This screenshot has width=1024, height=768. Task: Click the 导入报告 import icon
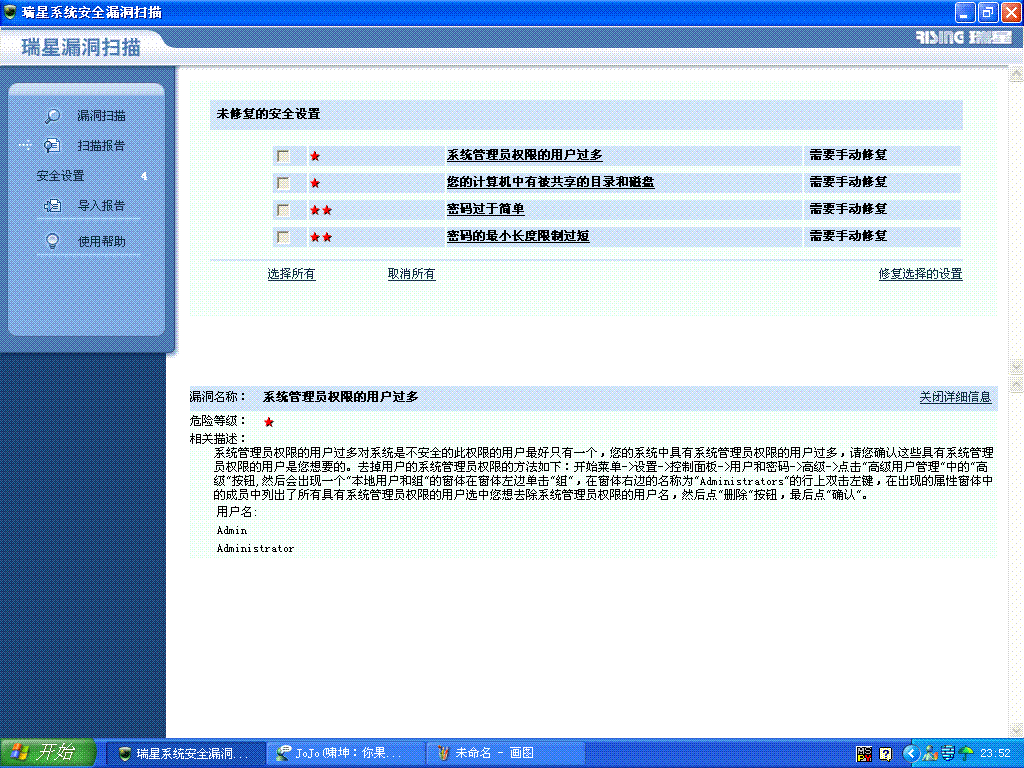click(x=52, y=206)
